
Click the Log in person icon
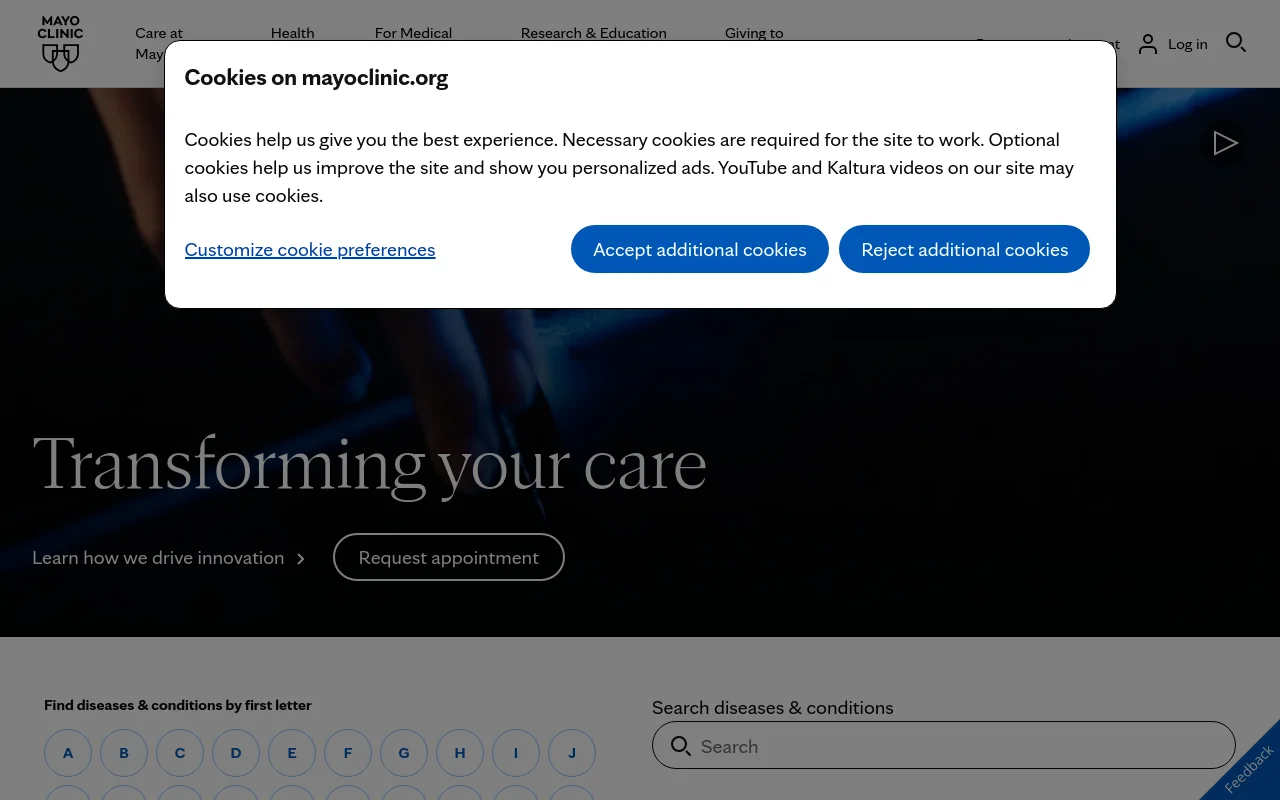pos(1148,43)
